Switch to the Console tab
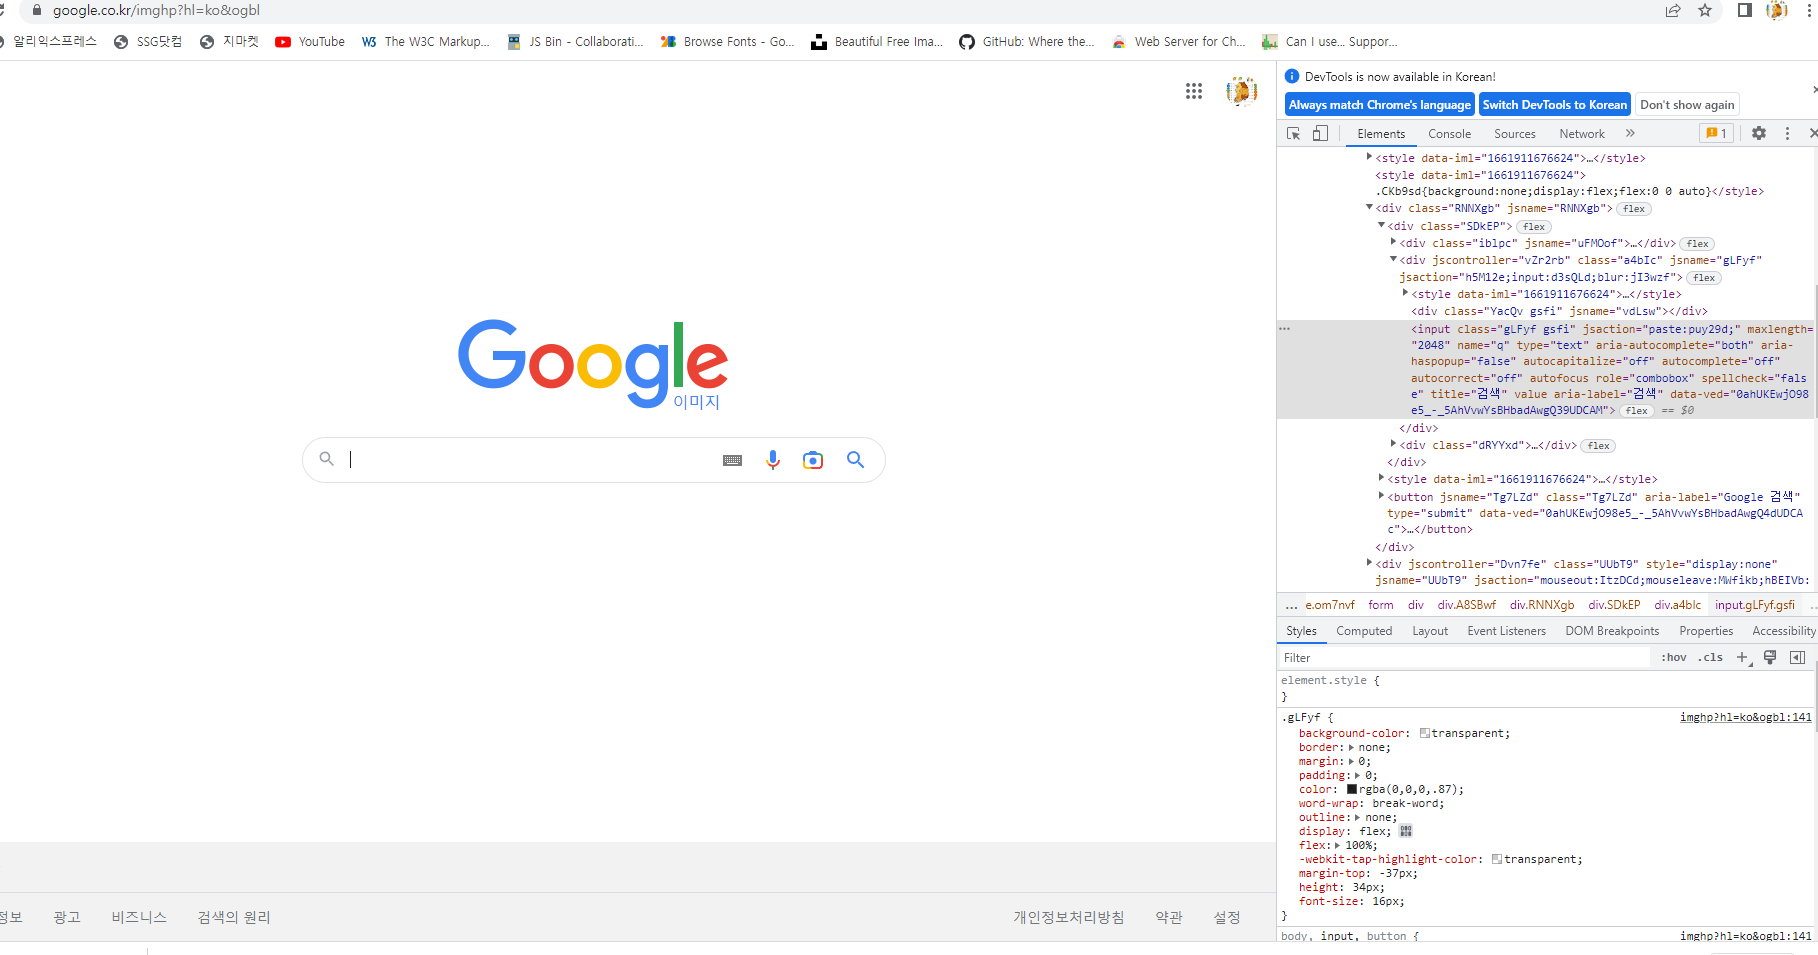The image size is (1818, 955). 1449,134
